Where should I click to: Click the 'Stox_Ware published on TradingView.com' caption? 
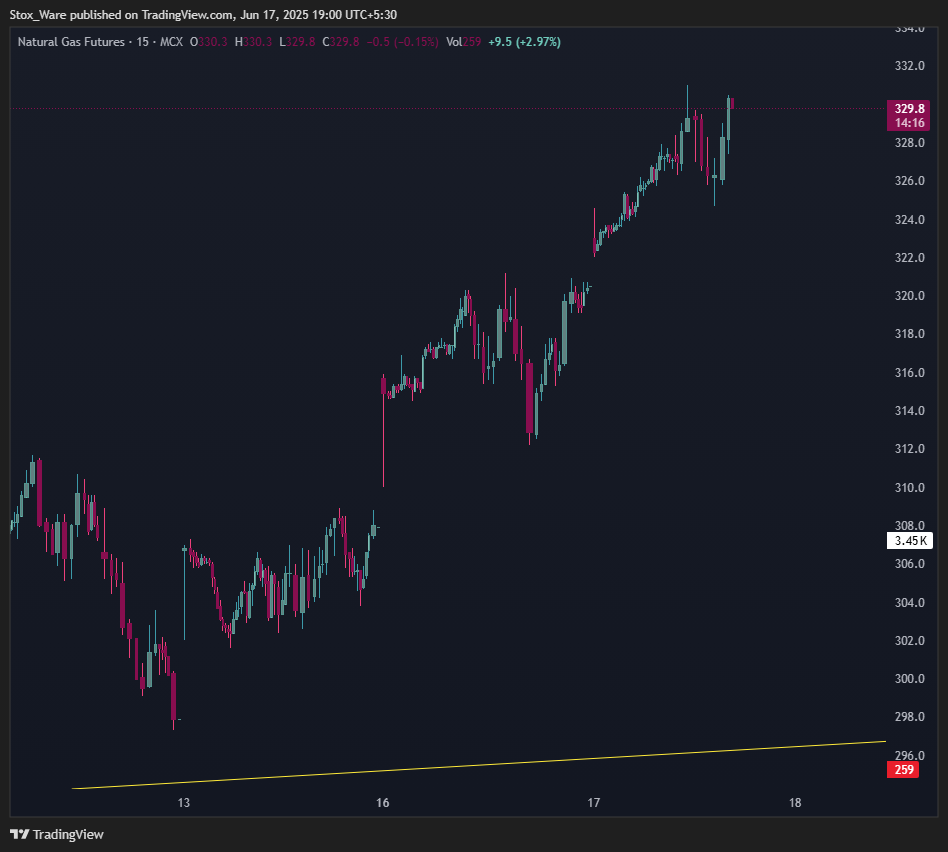click(122, 15)
